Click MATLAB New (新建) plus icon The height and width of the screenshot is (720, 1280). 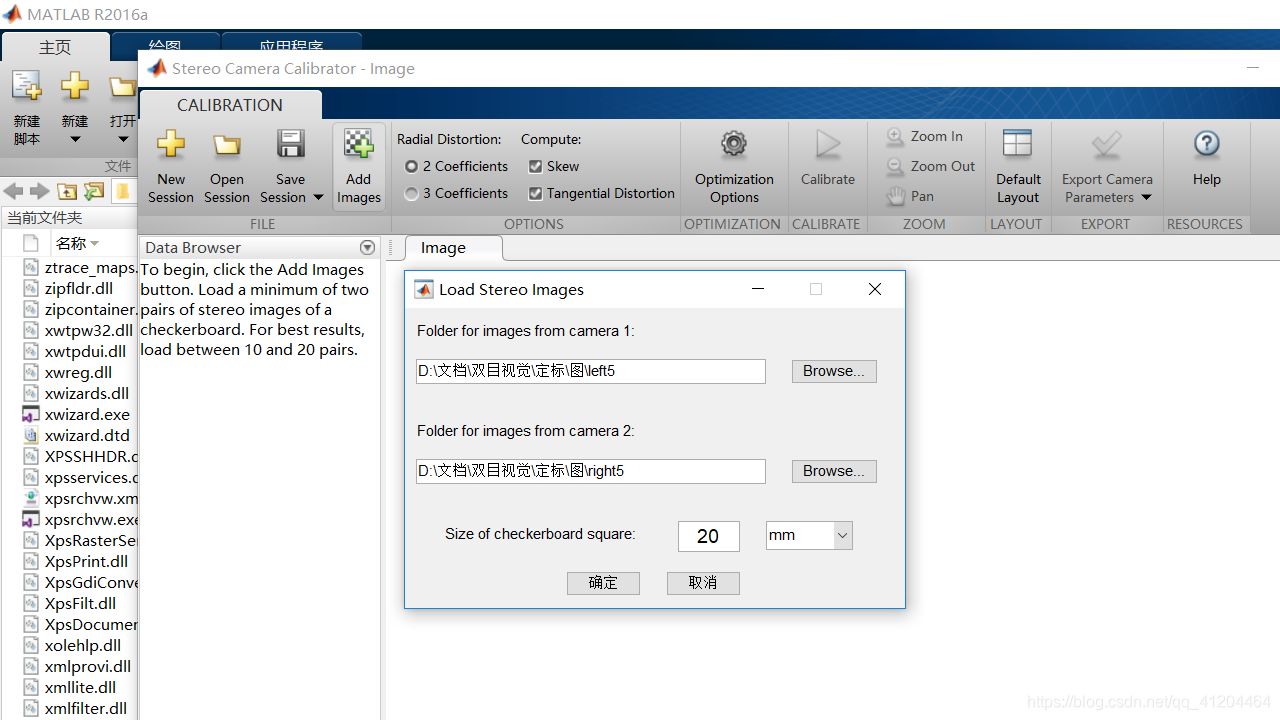75,86
